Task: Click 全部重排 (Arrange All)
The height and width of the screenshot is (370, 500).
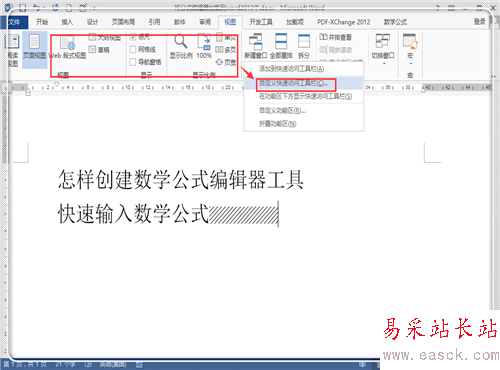Action: (x=281, y=47)
